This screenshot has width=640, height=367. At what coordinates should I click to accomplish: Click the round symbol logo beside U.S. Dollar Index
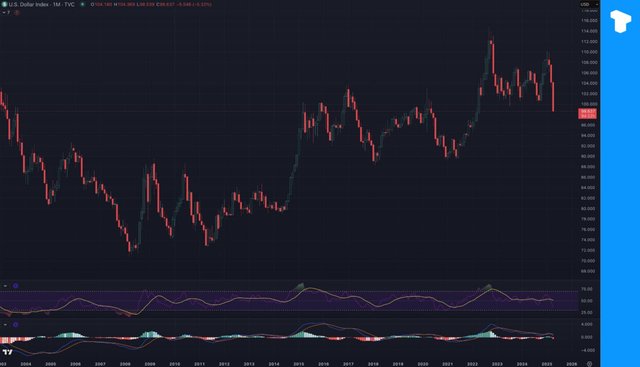pos(5,4)
